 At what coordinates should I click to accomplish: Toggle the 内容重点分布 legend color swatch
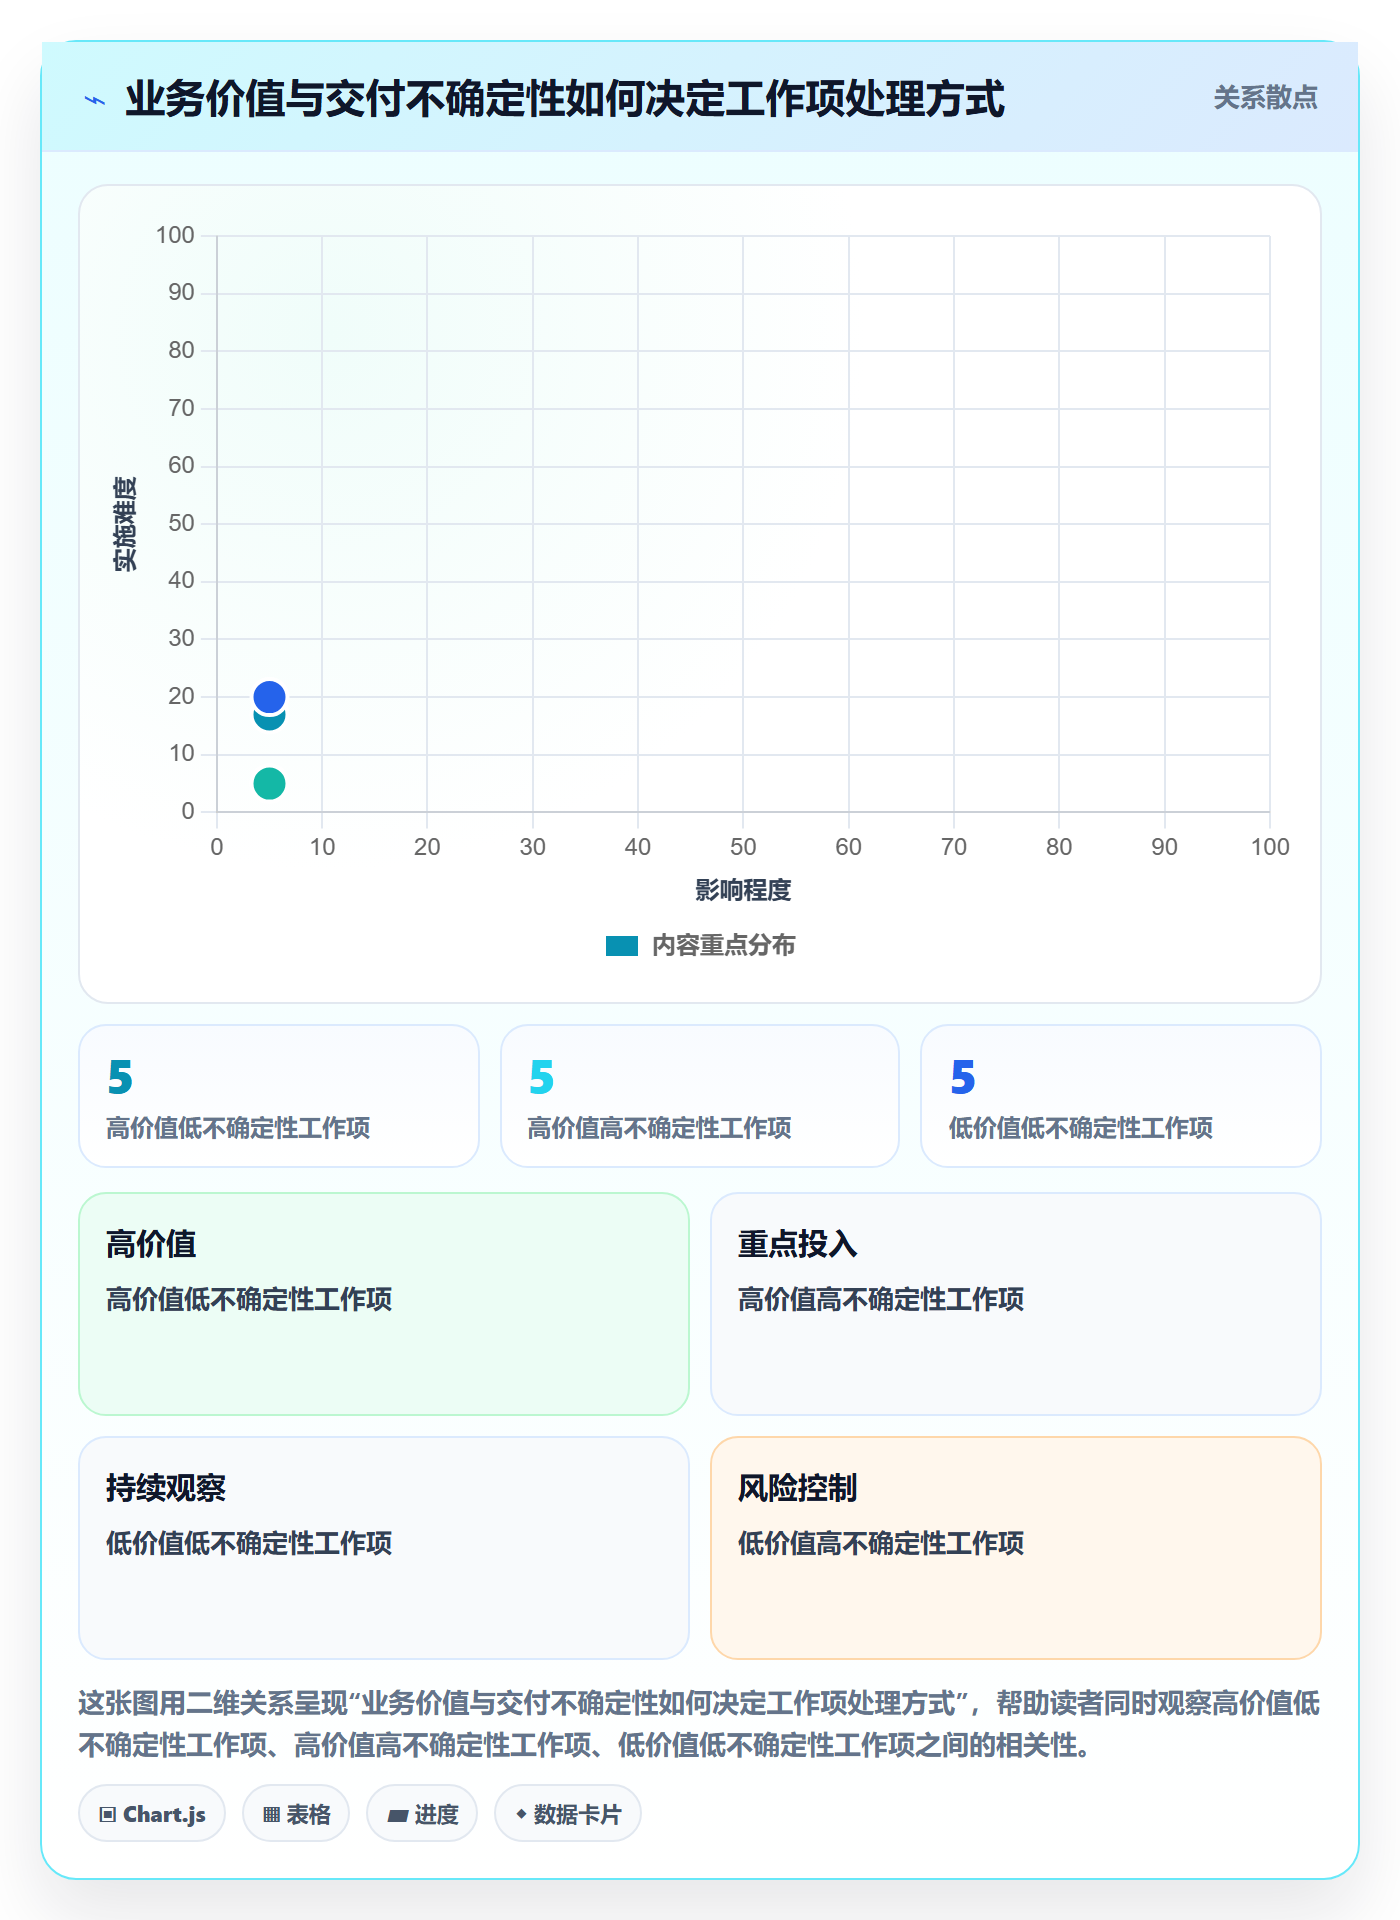pos(622,946)
